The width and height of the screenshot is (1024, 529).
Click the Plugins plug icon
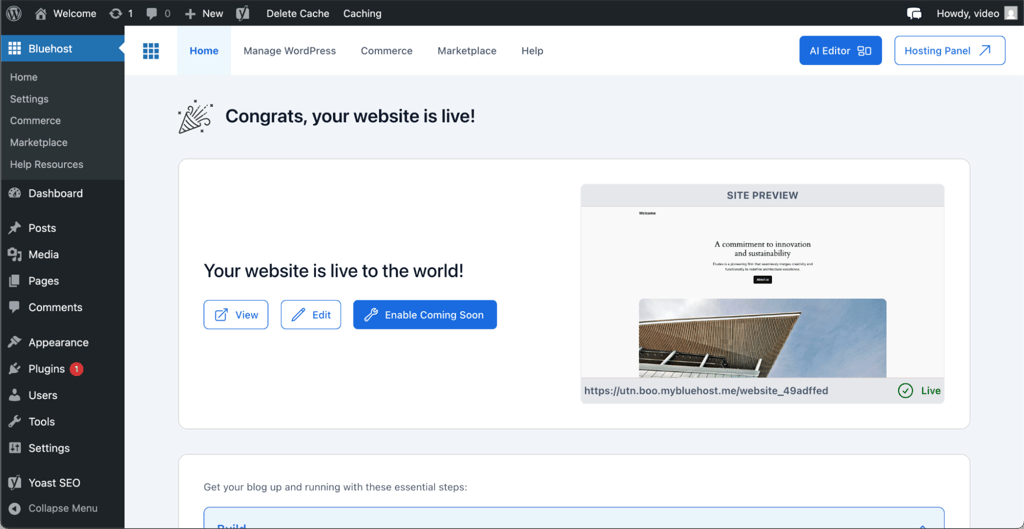pyautogui.click(x=14, y=369)
